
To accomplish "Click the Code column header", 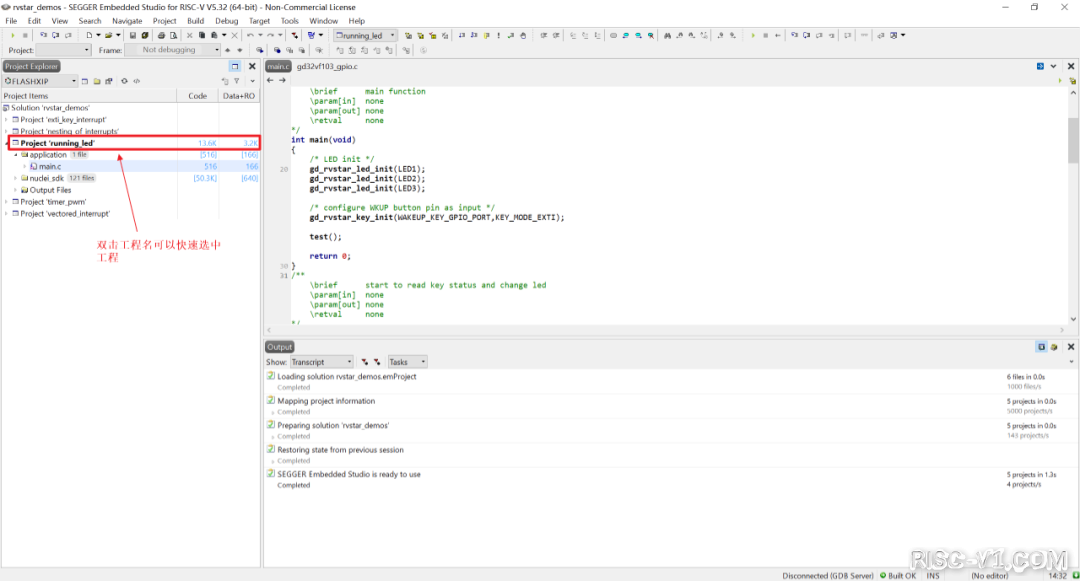I will (198, 96).
